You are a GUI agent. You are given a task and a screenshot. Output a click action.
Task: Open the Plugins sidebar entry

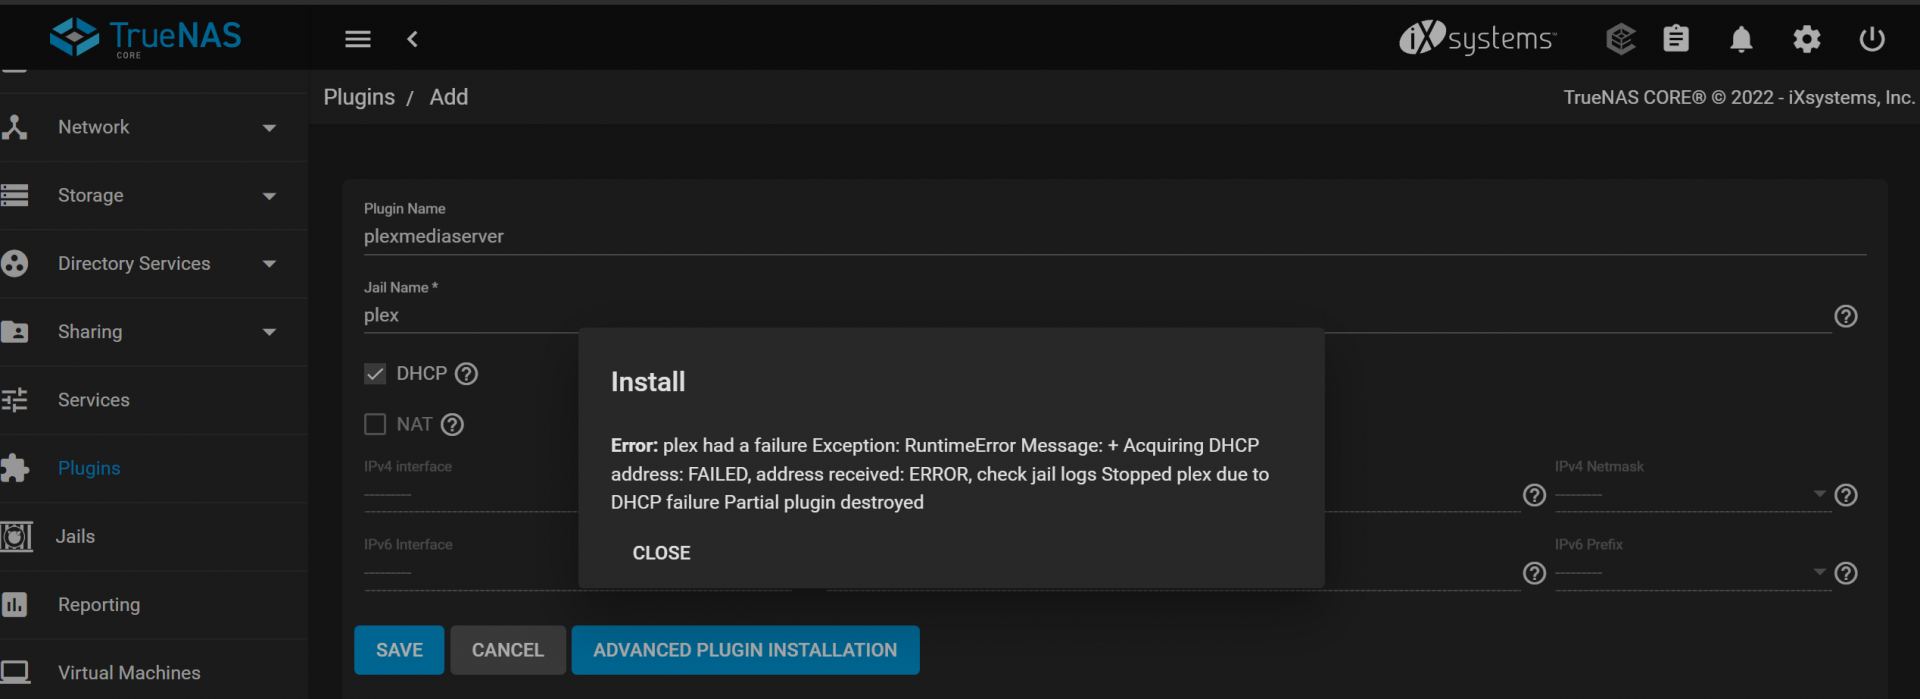[154, 468]
